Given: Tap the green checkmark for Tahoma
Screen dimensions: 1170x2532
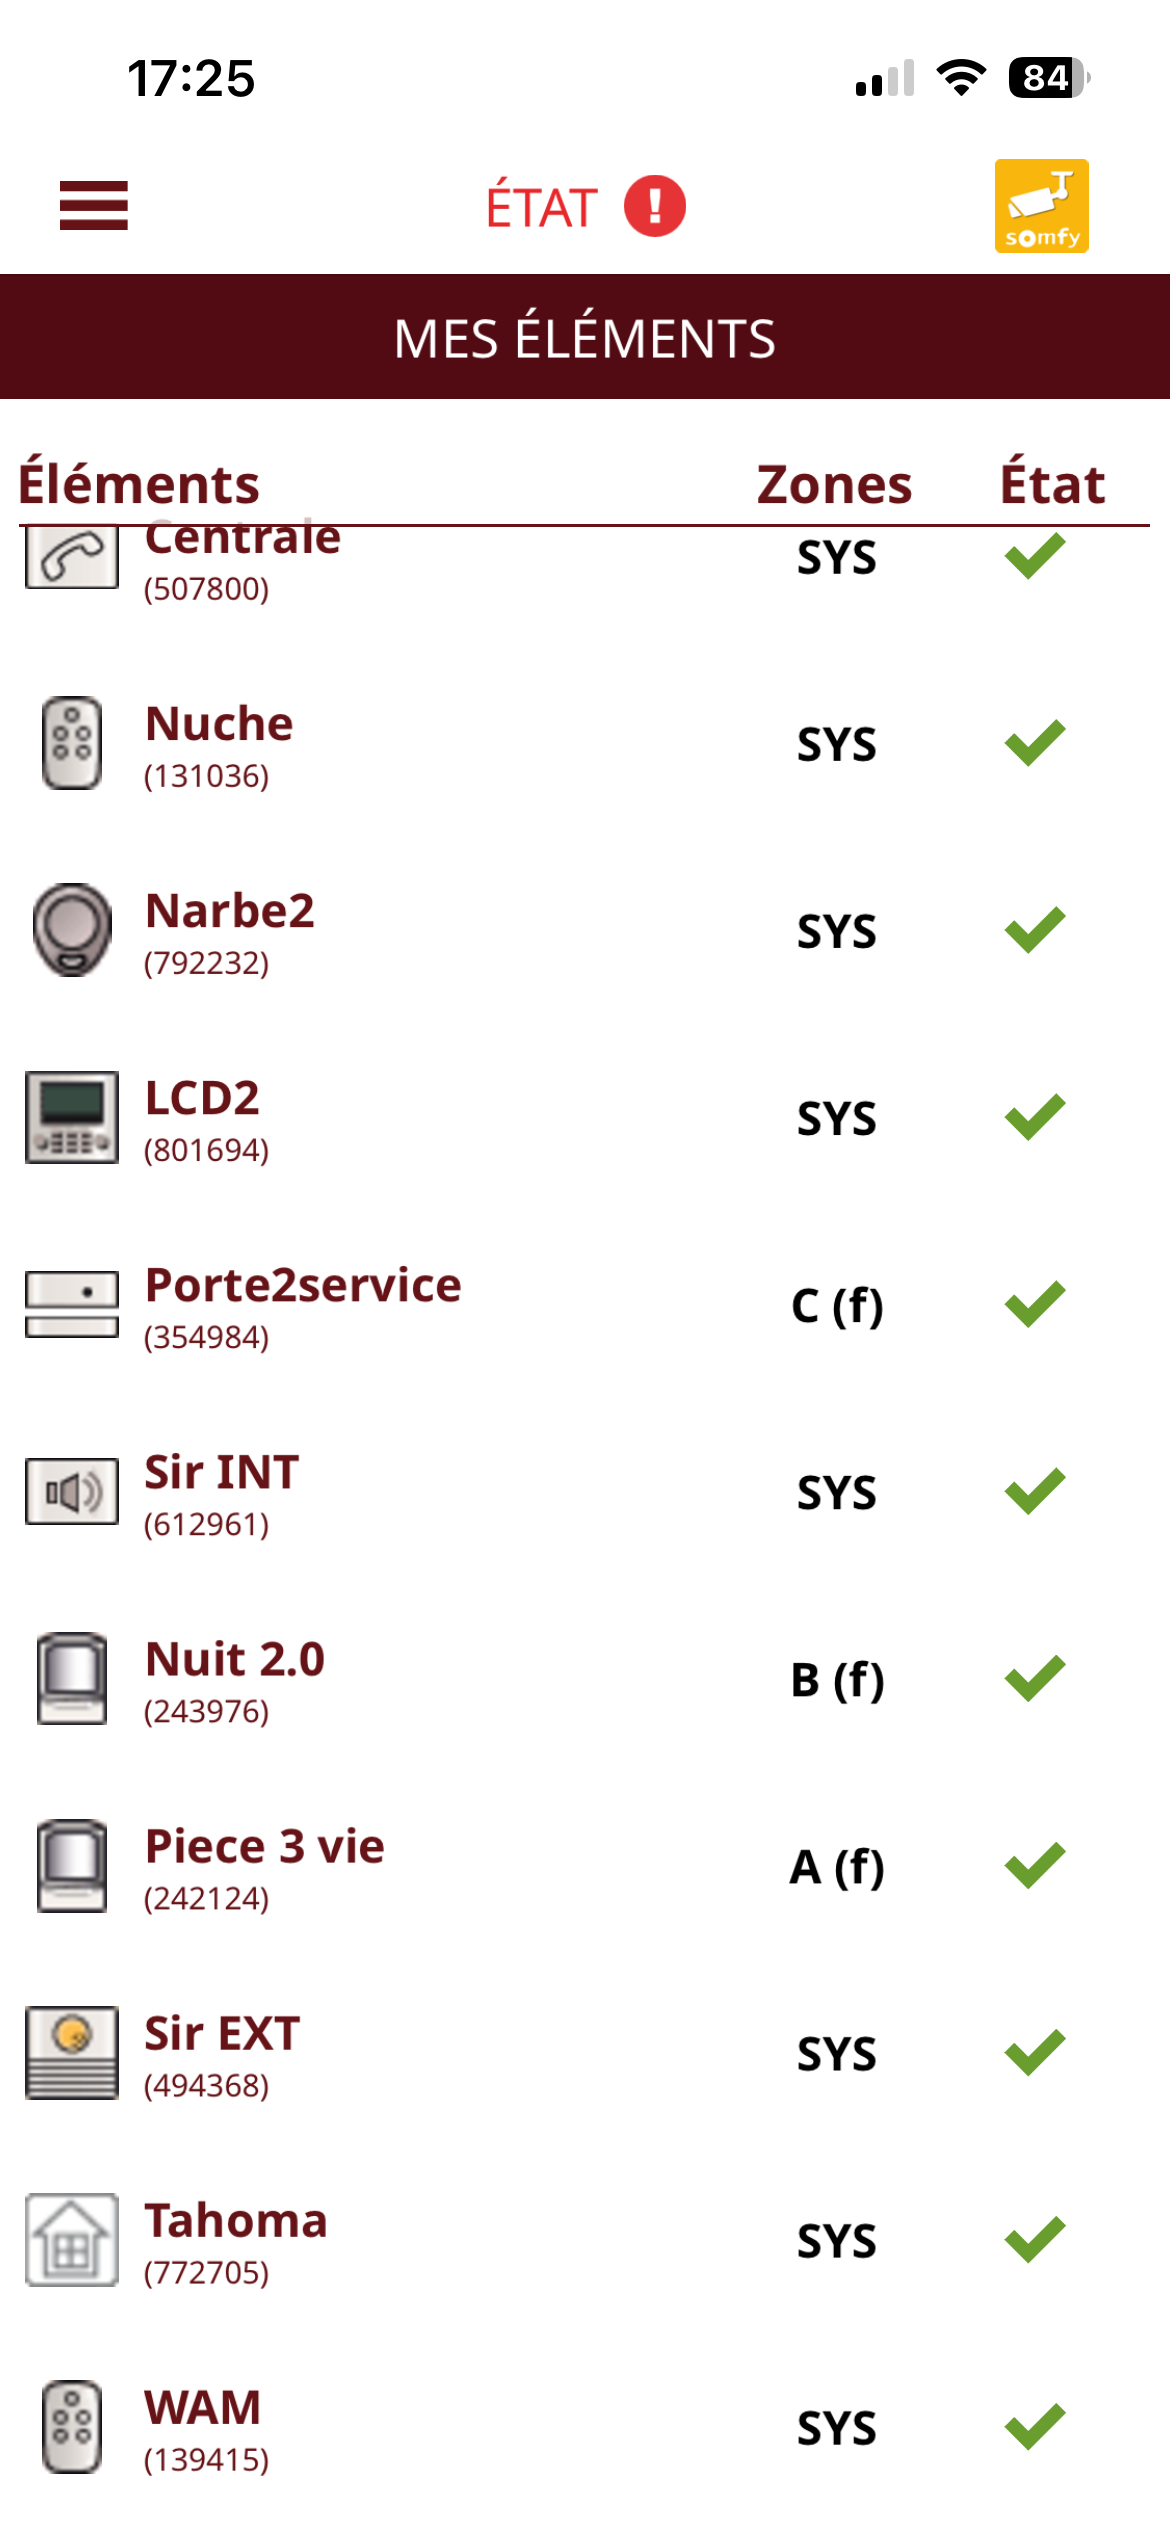Looking at the screenshot, I should (1035, 2240).
